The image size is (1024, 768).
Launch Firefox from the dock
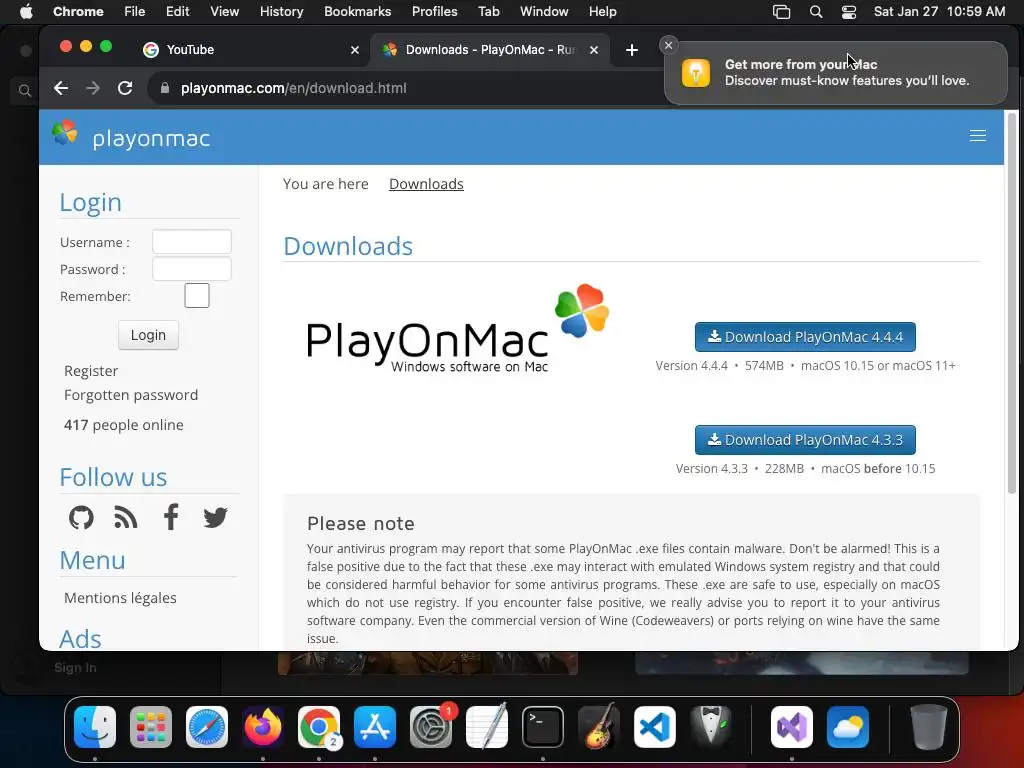[263, 727]
